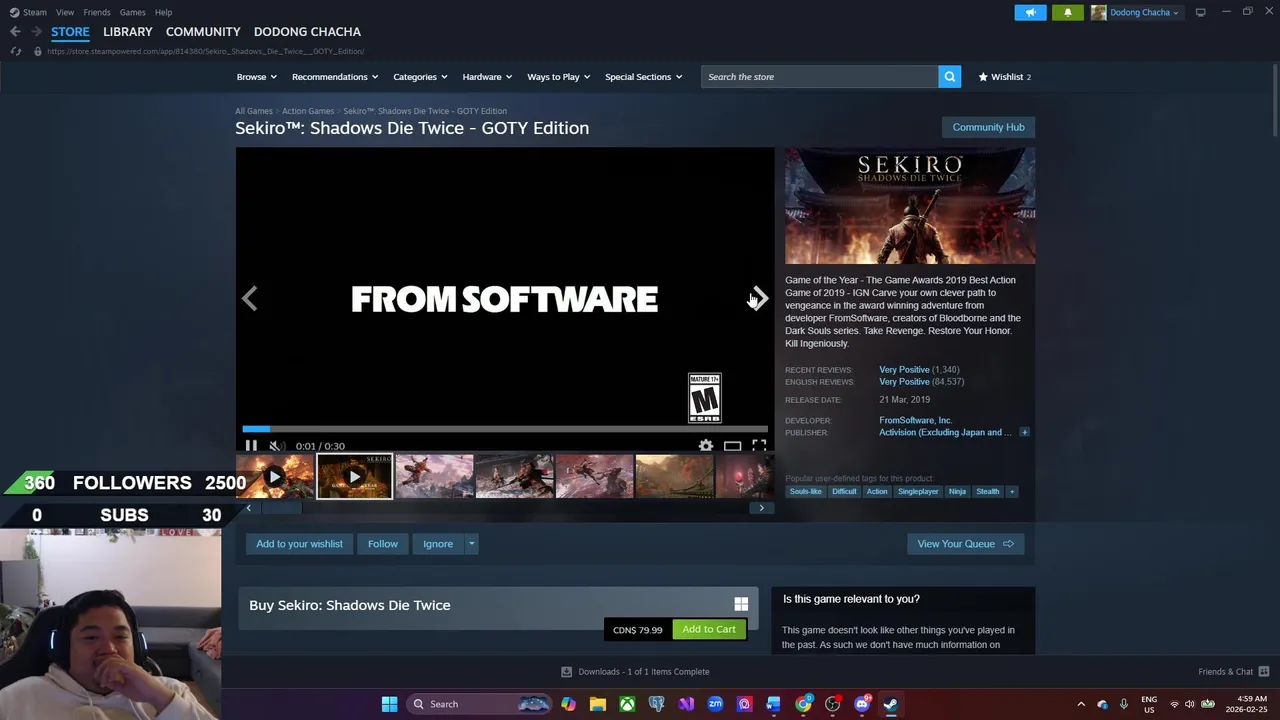Expand publisher list plus button
Image resolution: width=1280 pixels, height=720 pixels.
[x=1024, y=432]
